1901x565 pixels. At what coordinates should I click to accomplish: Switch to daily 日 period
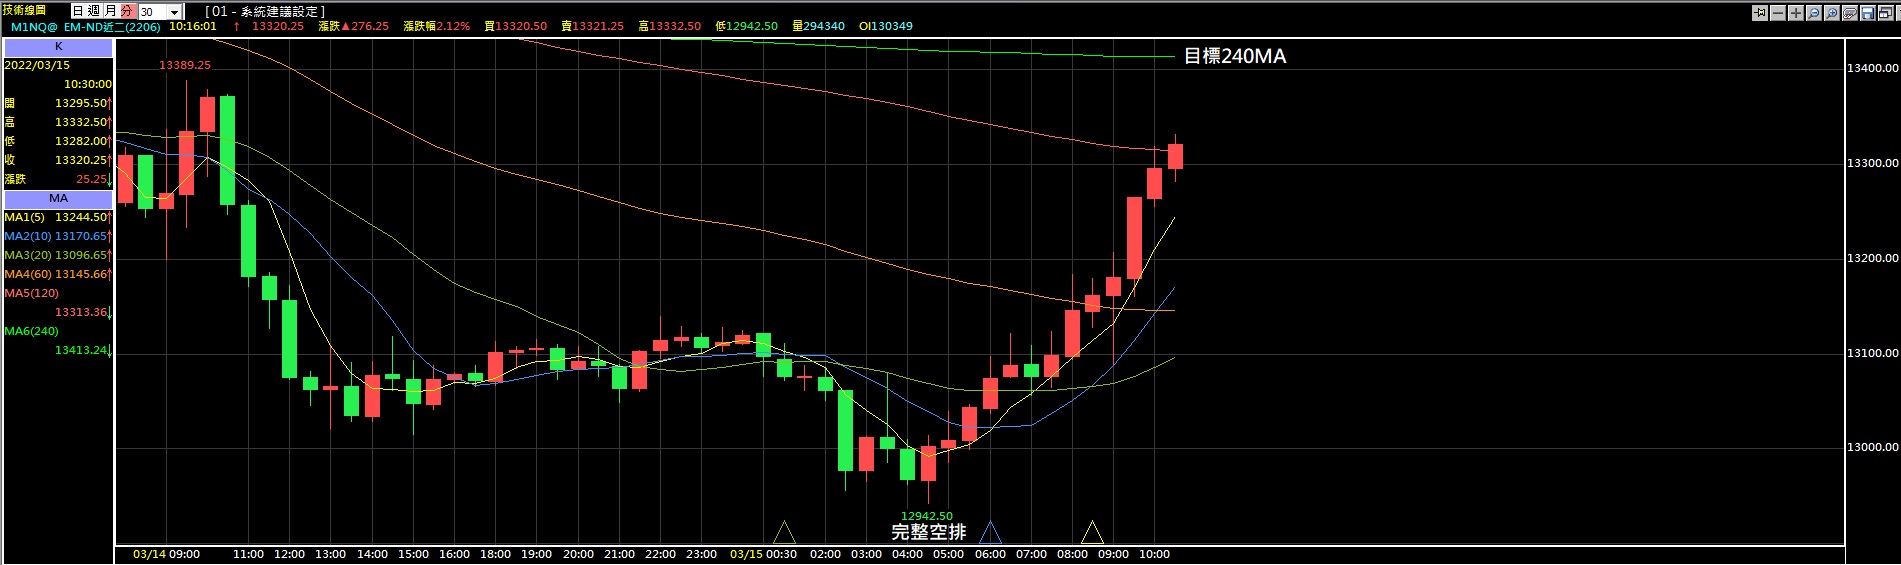click(78, 11)
